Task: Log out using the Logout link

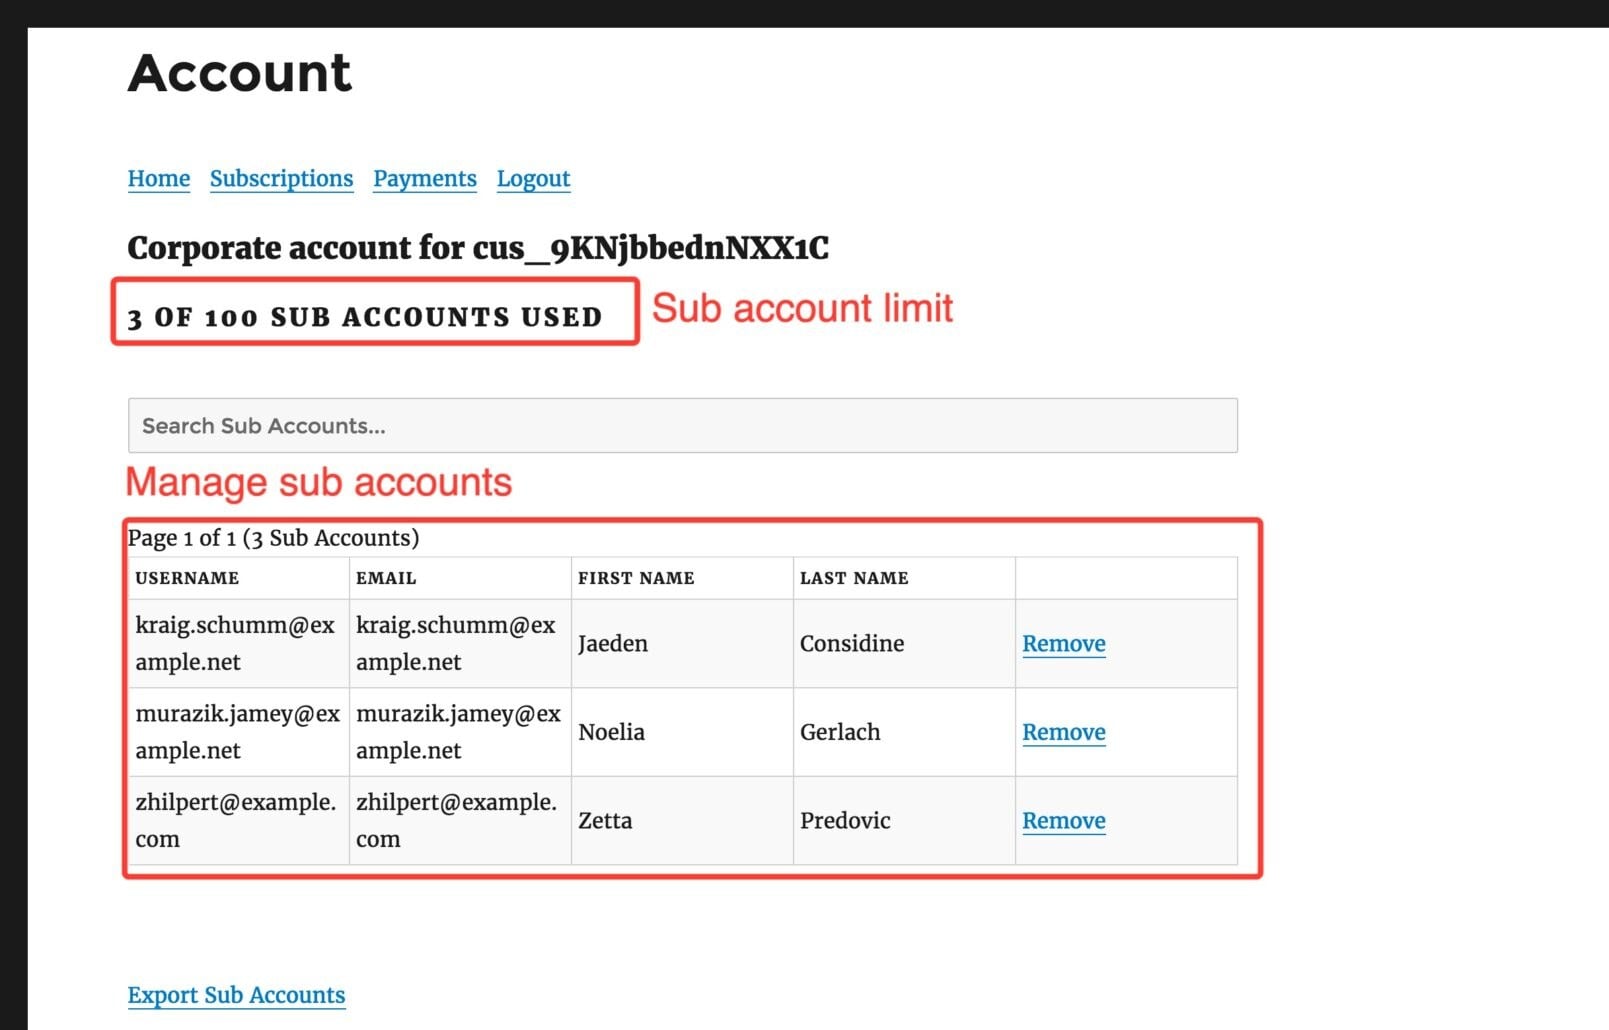Action: coord(533,178)
